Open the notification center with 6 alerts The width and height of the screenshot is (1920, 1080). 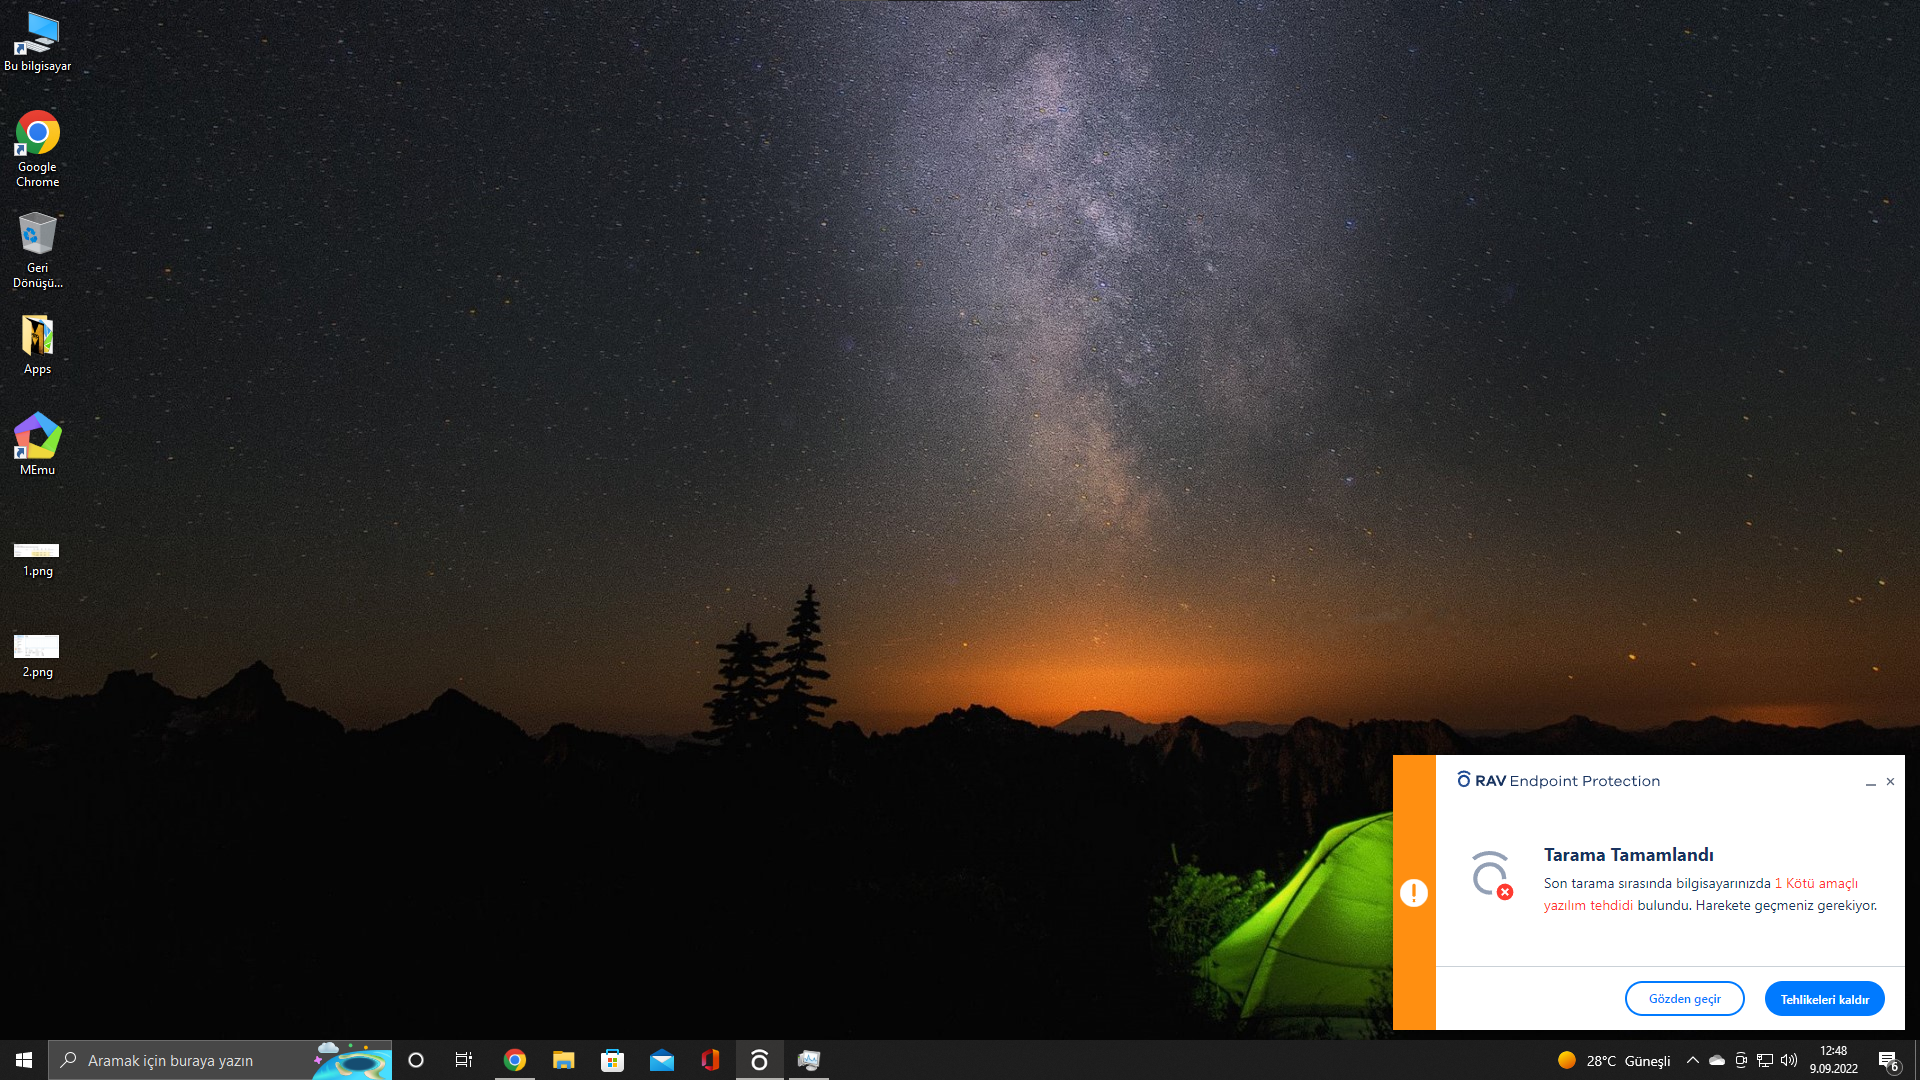point(1888,1061)
